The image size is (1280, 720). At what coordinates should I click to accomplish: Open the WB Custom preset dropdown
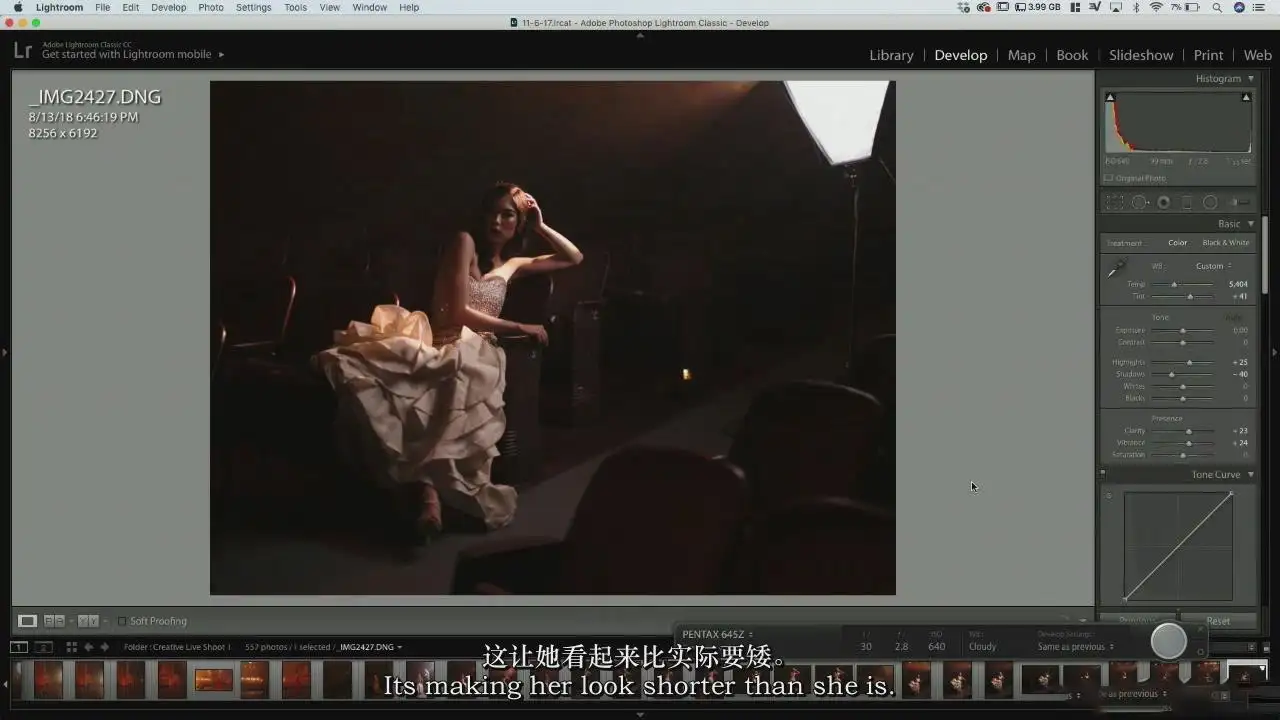click(x=1214, y=266)
